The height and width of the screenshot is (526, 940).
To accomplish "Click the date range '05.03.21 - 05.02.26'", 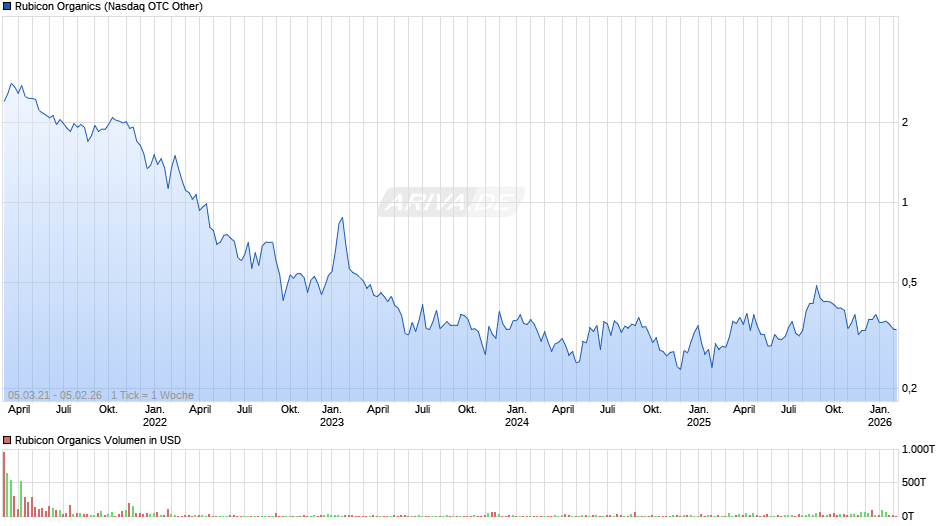I will click(55, 395).
